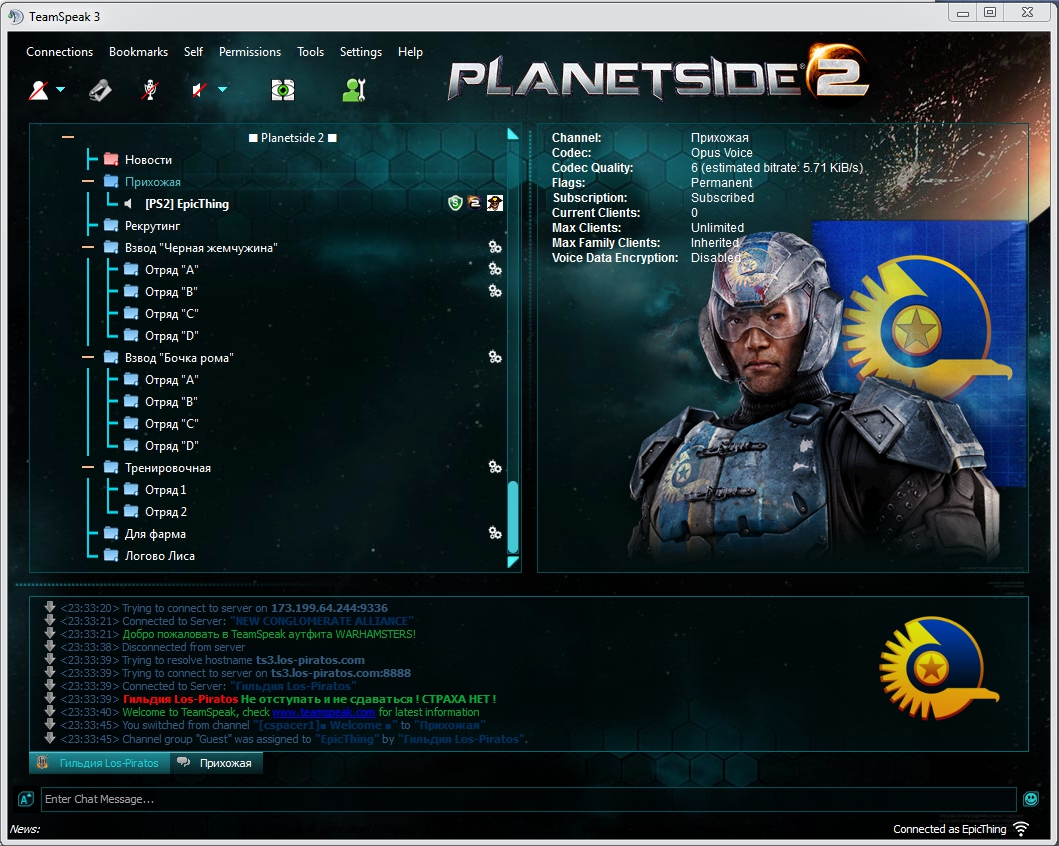1059x846 pixels.
Task: Click the speaker status icon next to EpicThing
Action: (128, 203)
